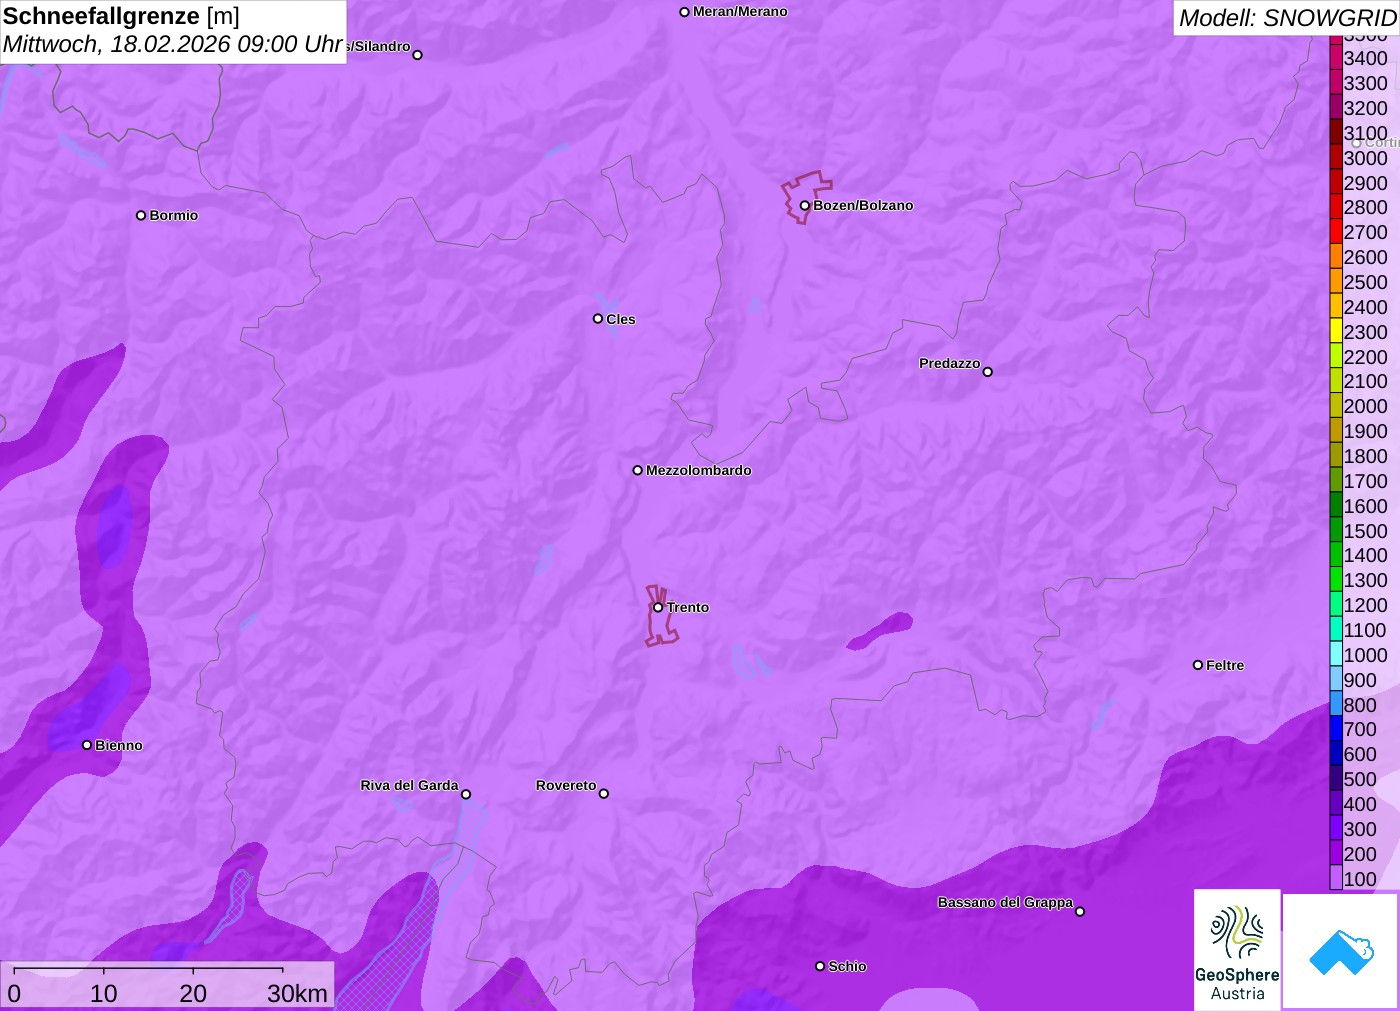This screenshot has height=1011, width=1400.
Task: Click the 700 m blue legend swatch
Action: 1336,729
